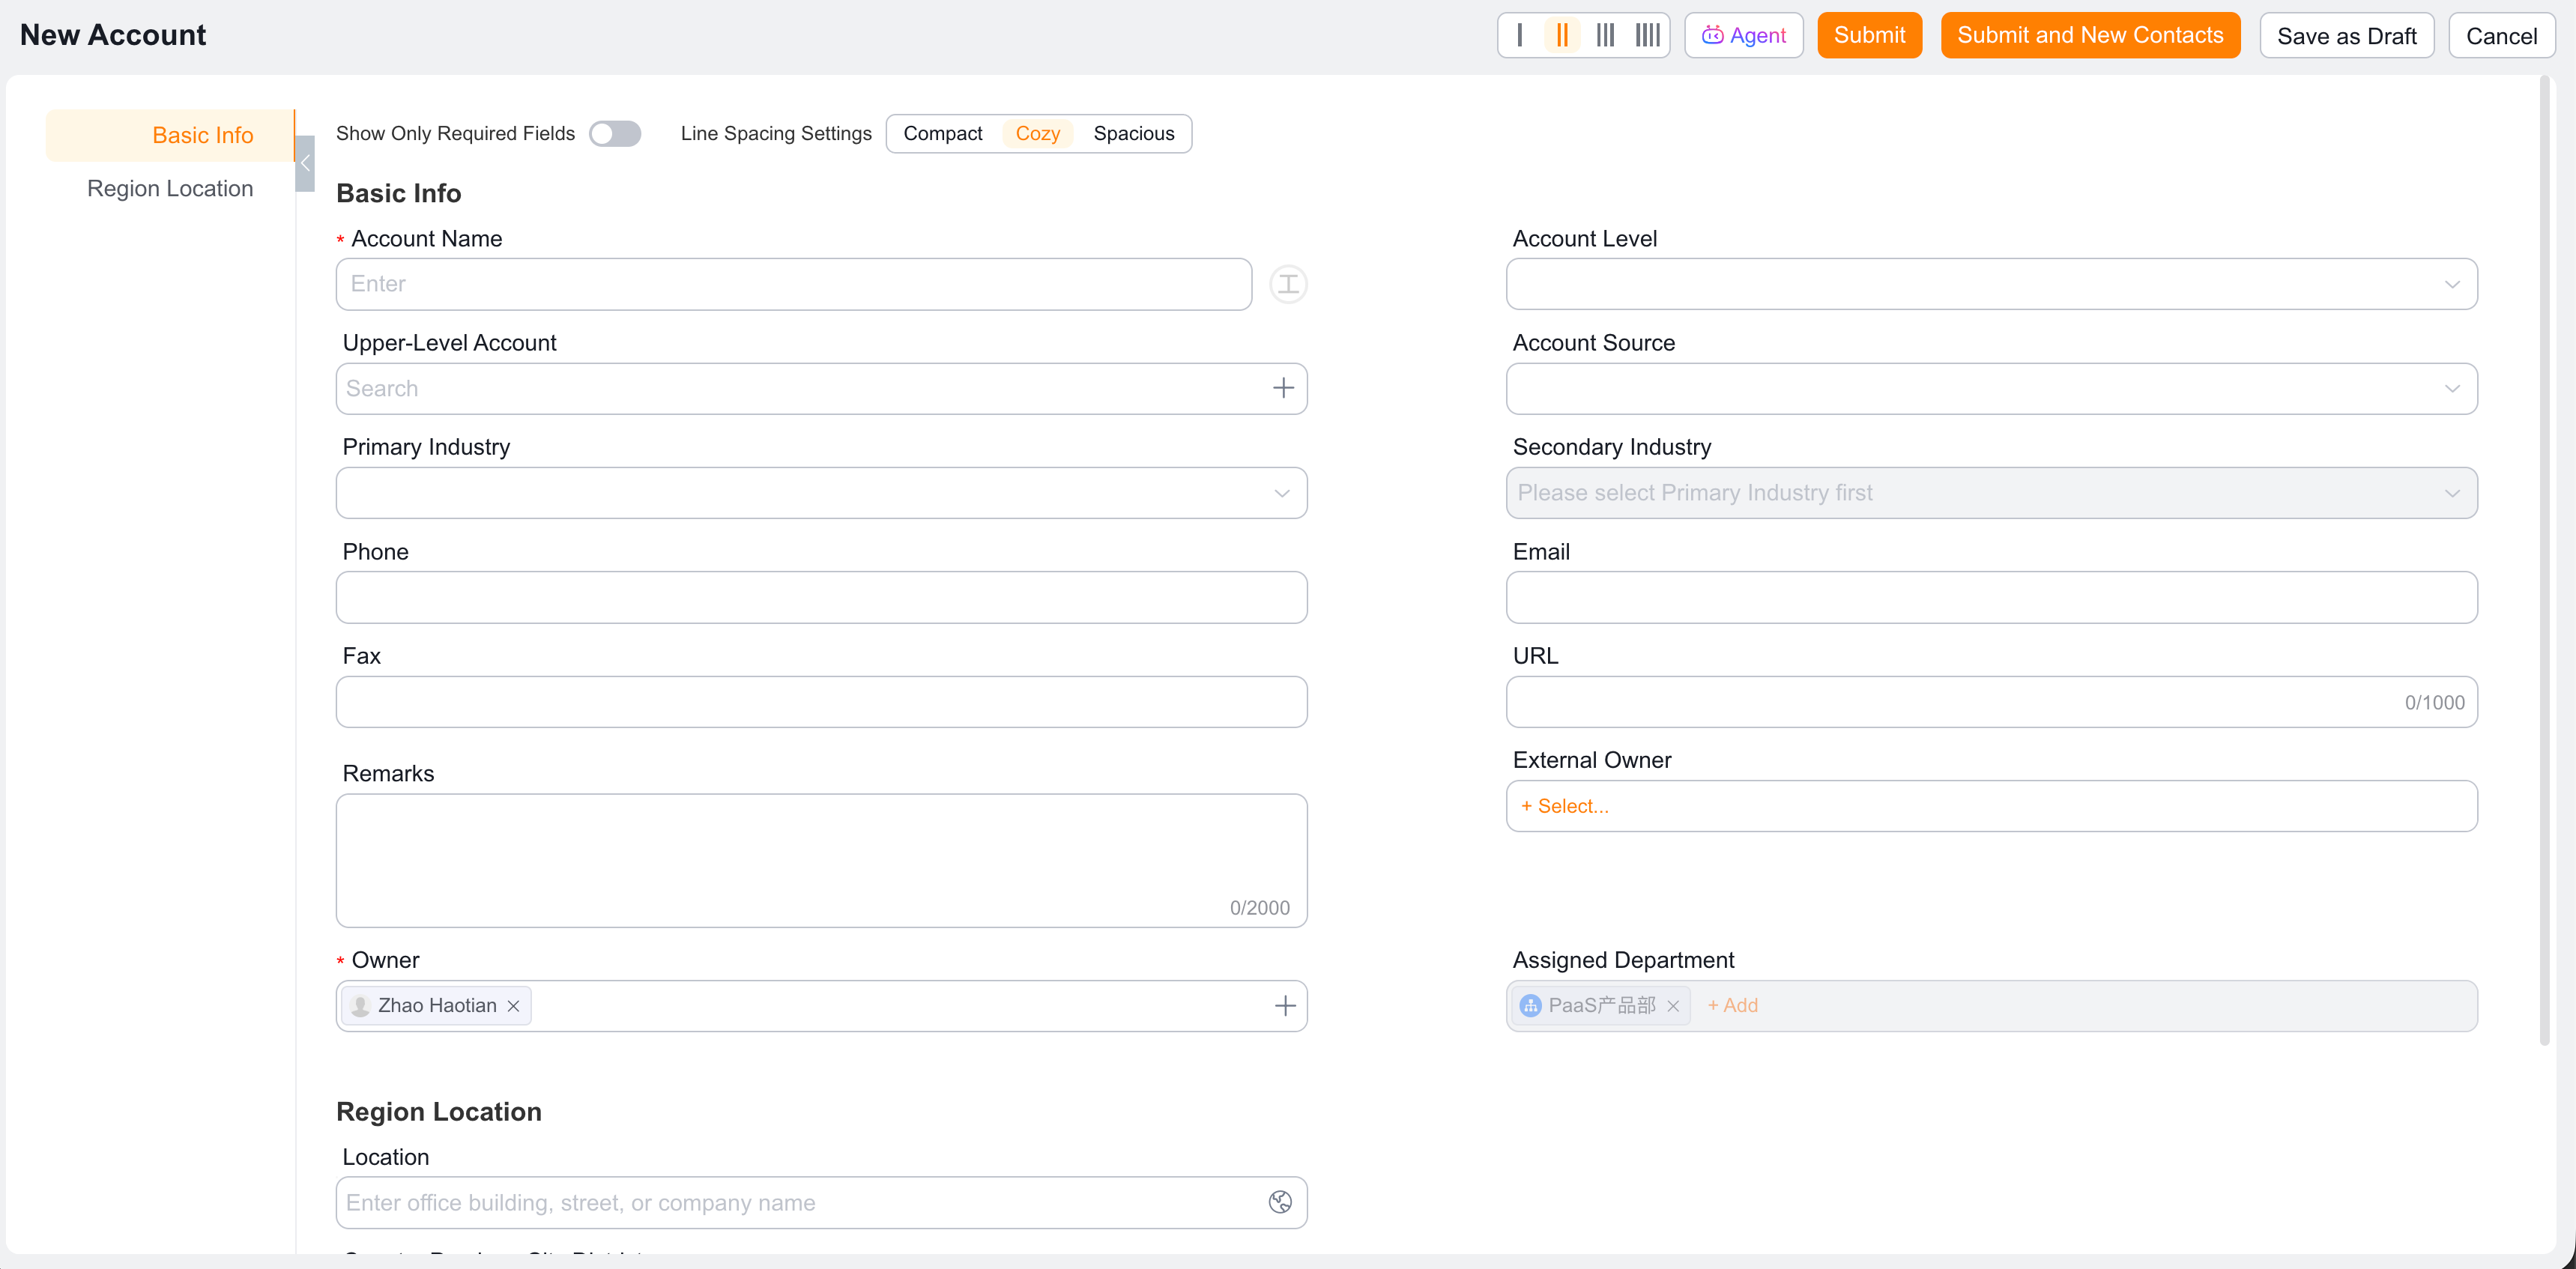Viewport: 2576px width, 1269px height.
Task: Click the plus icon in Owner field
Action: tap(1285, 1005)
